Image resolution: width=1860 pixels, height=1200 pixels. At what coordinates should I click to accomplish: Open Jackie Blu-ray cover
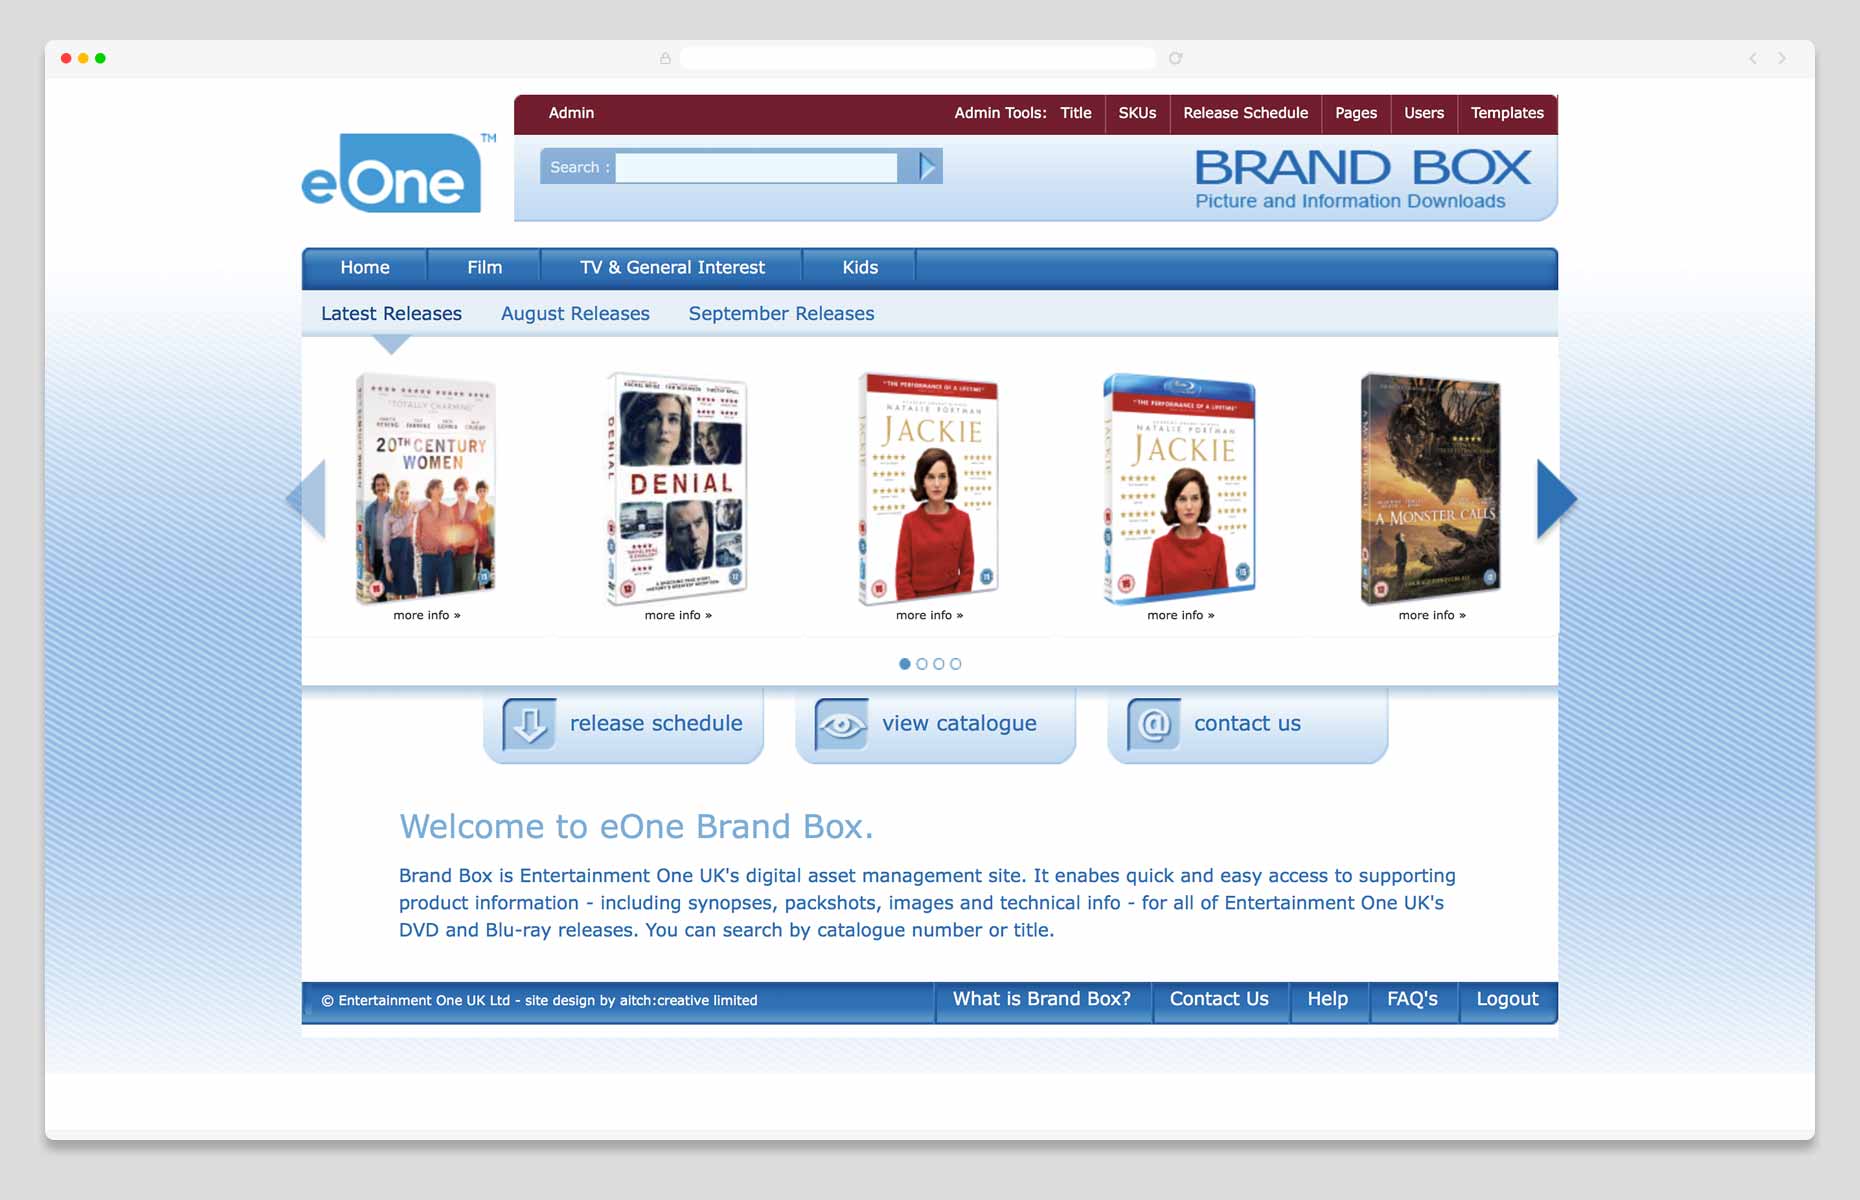1180,488
